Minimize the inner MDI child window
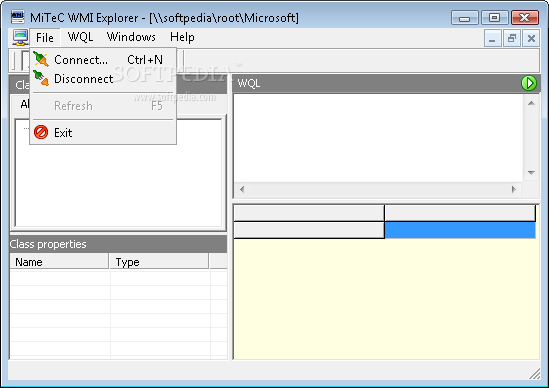Viewport: 549px width, 388px height. [492, 38]
